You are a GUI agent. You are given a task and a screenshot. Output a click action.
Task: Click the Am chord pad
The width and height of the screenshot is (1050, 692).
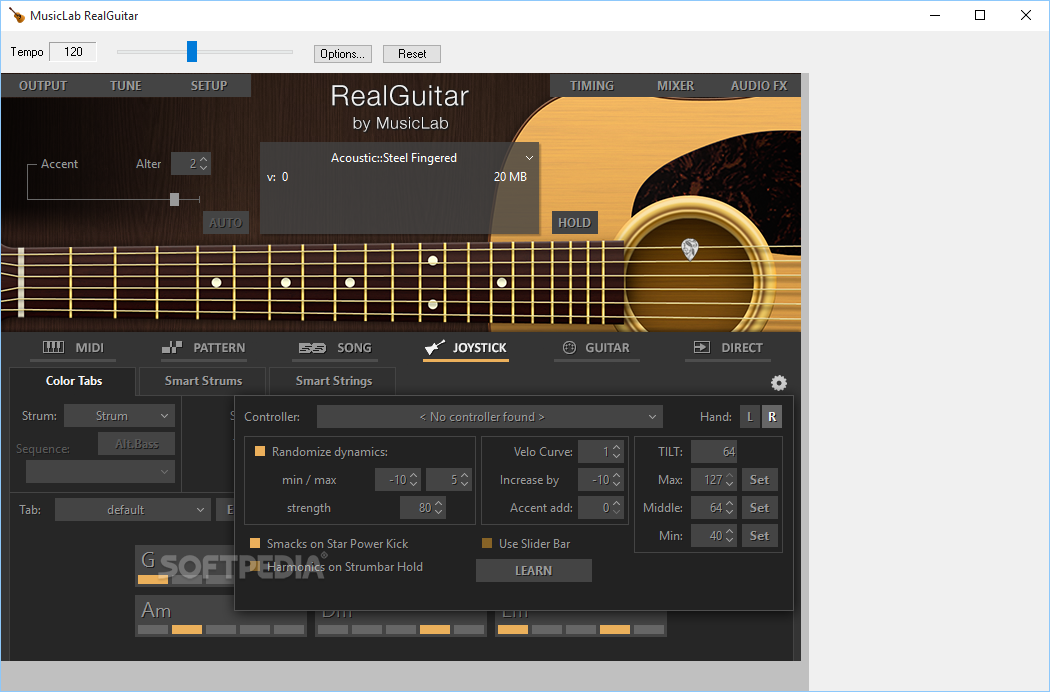click(x=220, y=616)
